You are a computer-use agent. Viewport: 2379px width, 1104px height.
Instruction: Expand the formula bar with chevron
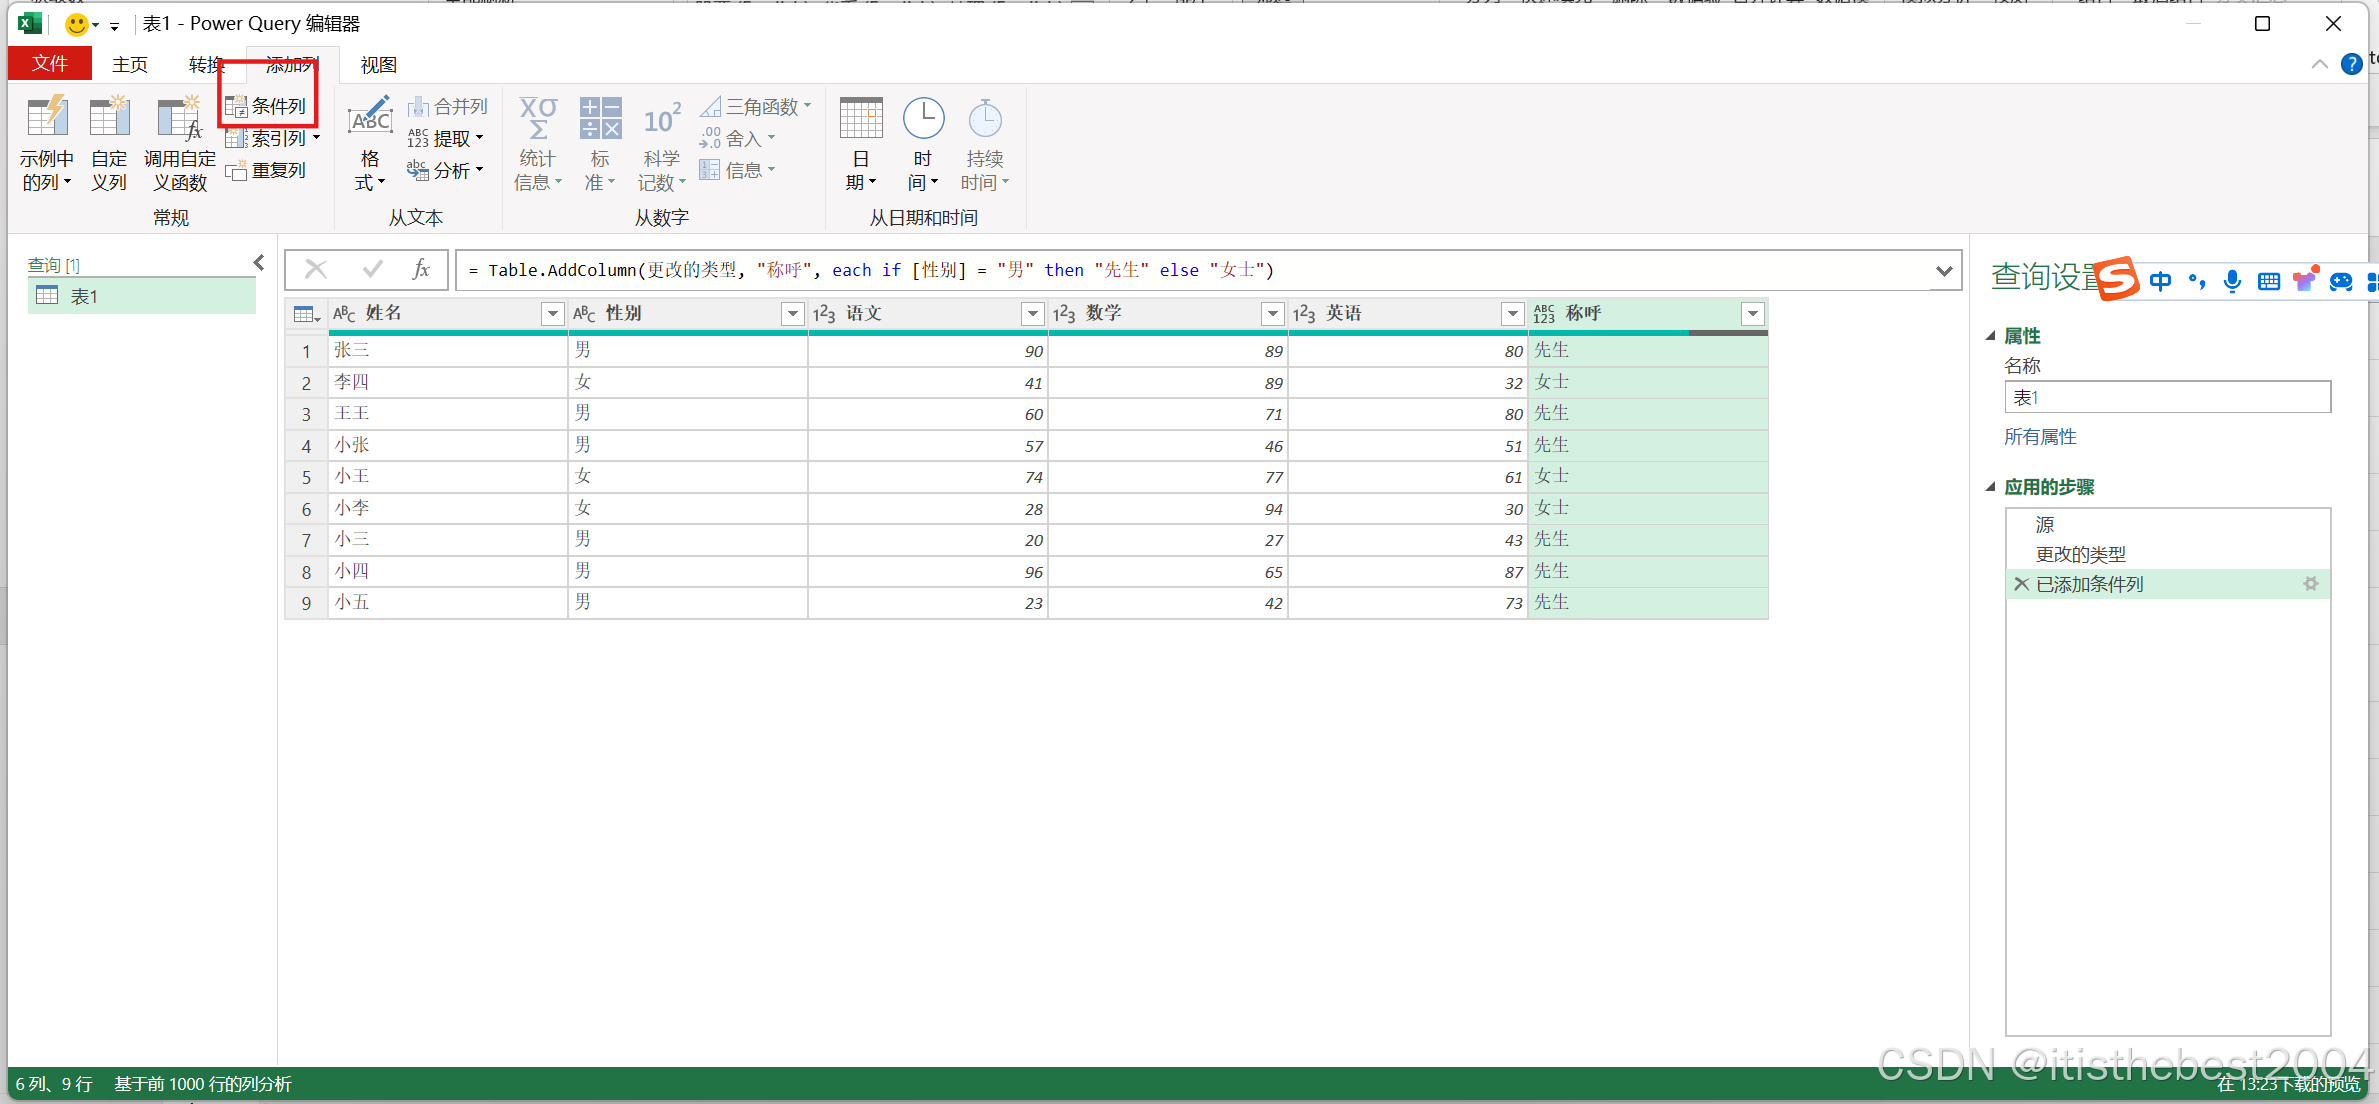(x=1943, y=270)
